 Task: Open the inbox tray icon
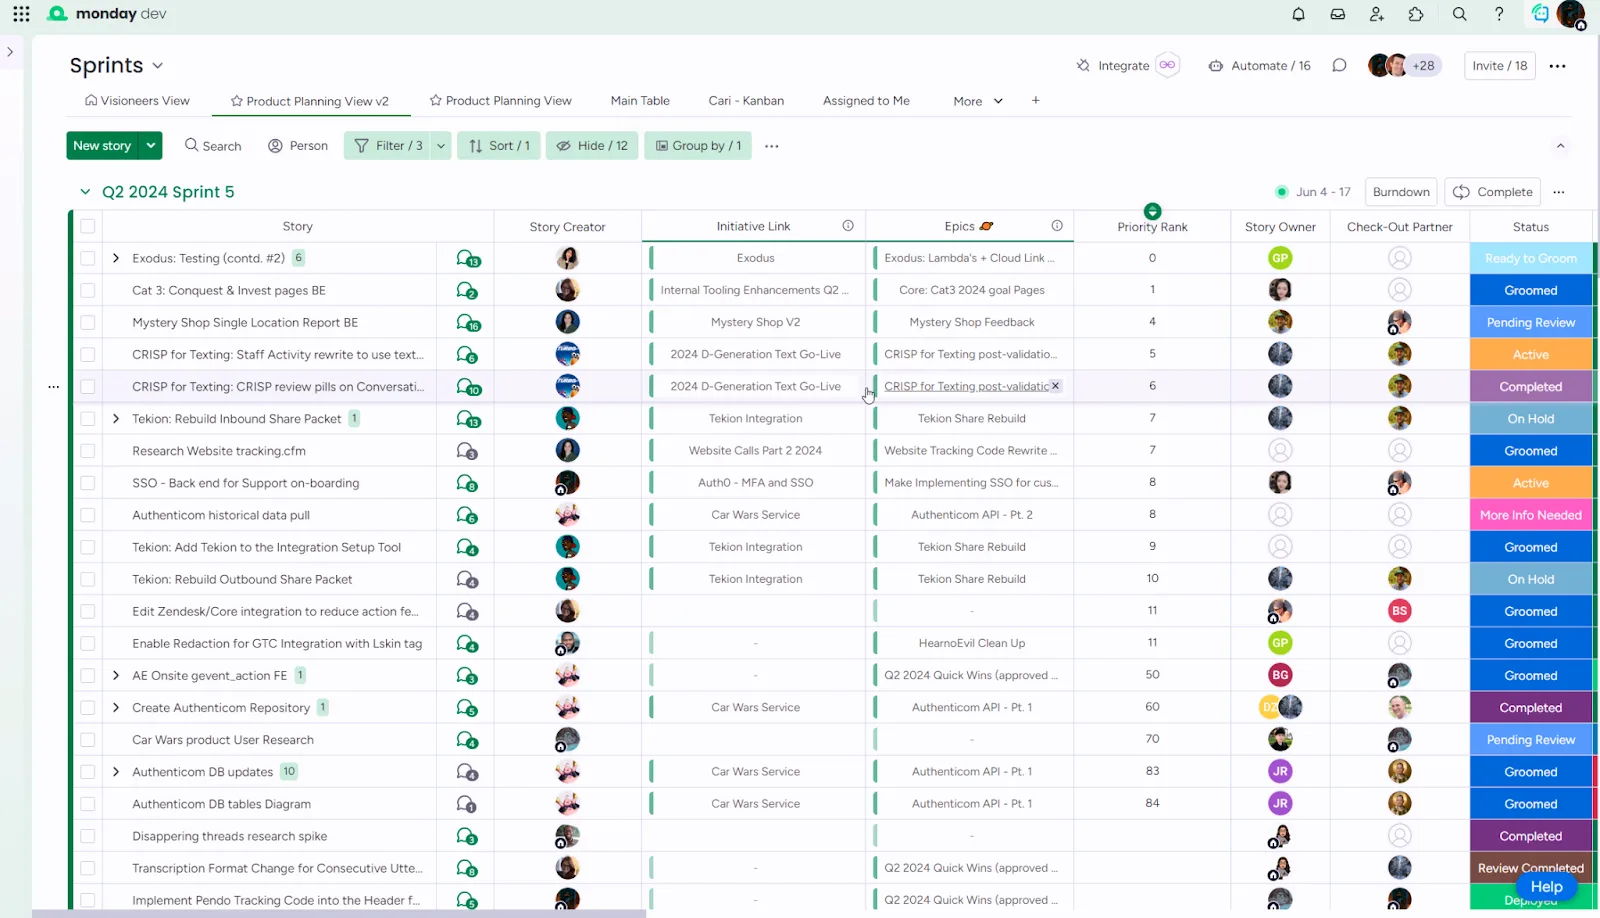click(x=1338, y=14)
